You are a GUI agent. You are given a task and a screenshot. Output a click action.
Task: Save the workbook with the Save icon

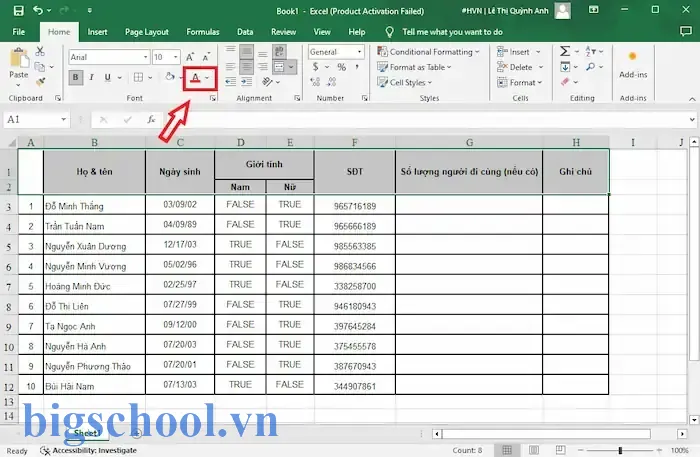click(x=18, y=11)
